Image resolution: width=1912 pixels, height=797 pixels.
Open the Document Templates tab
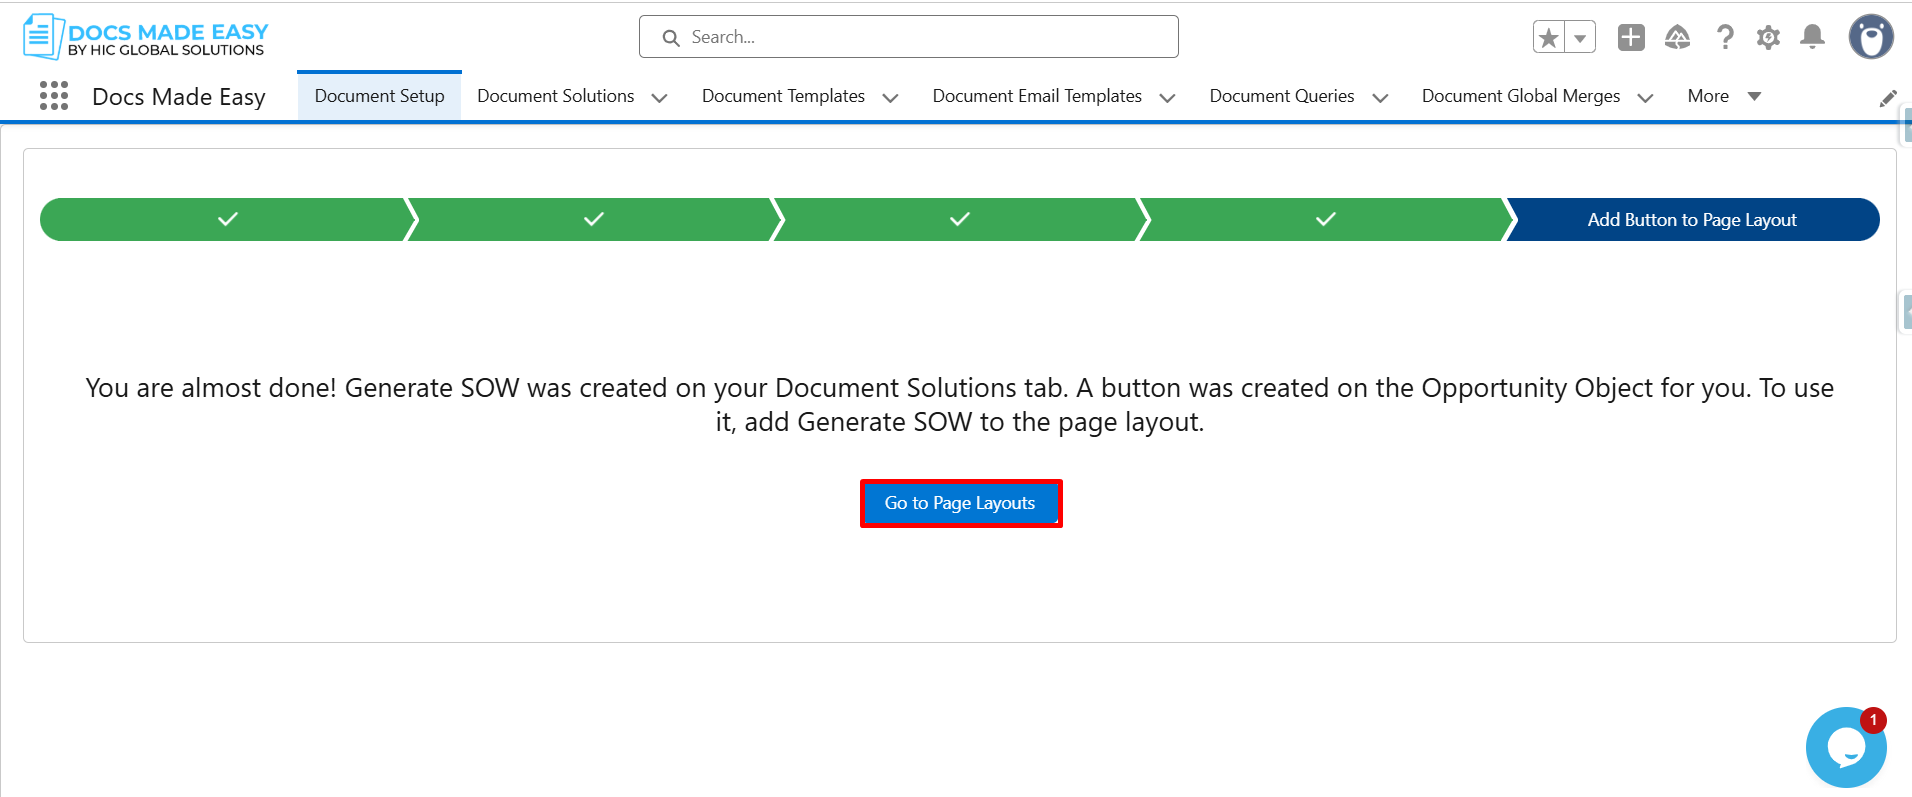(x=783, y=96)
